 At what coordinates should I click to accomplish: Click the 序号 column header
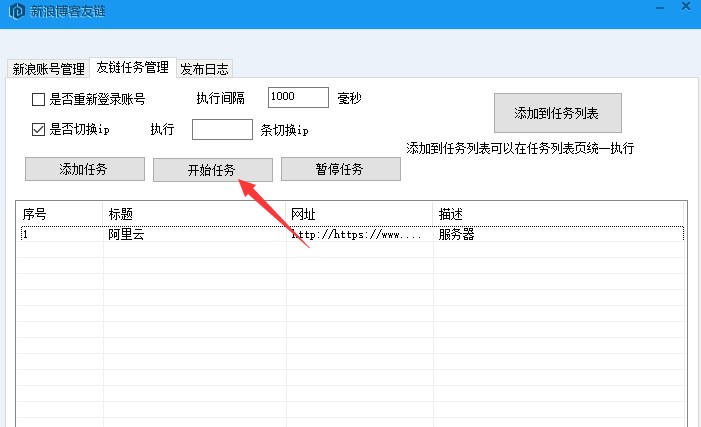point(59,214)
